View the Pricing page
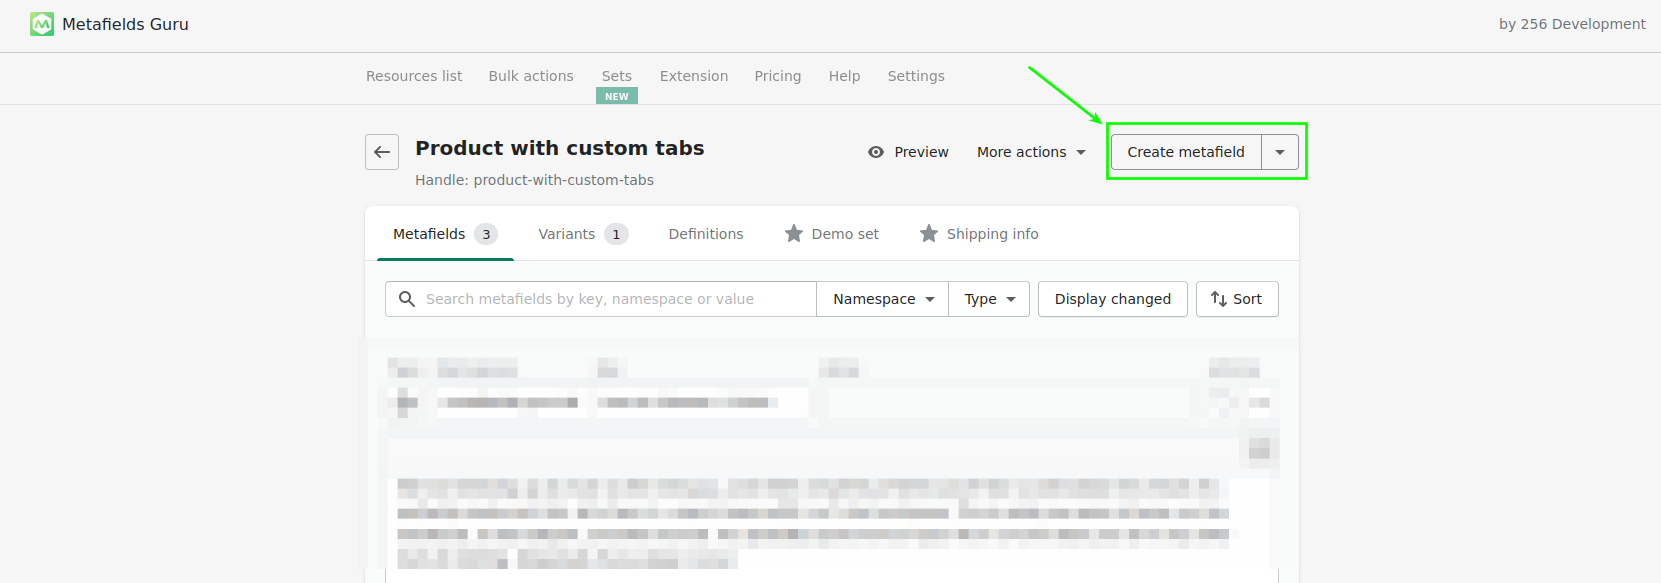 point(778,76)
